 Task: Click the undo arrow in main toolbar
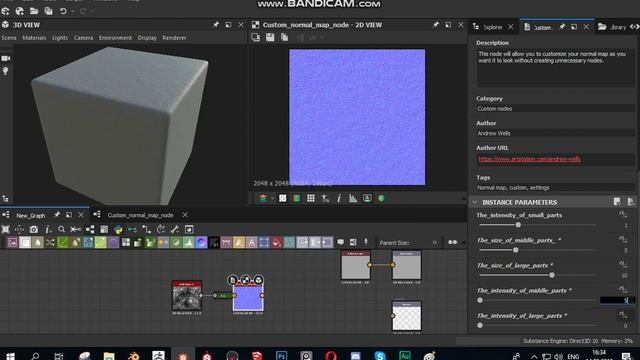coord(63,11)
